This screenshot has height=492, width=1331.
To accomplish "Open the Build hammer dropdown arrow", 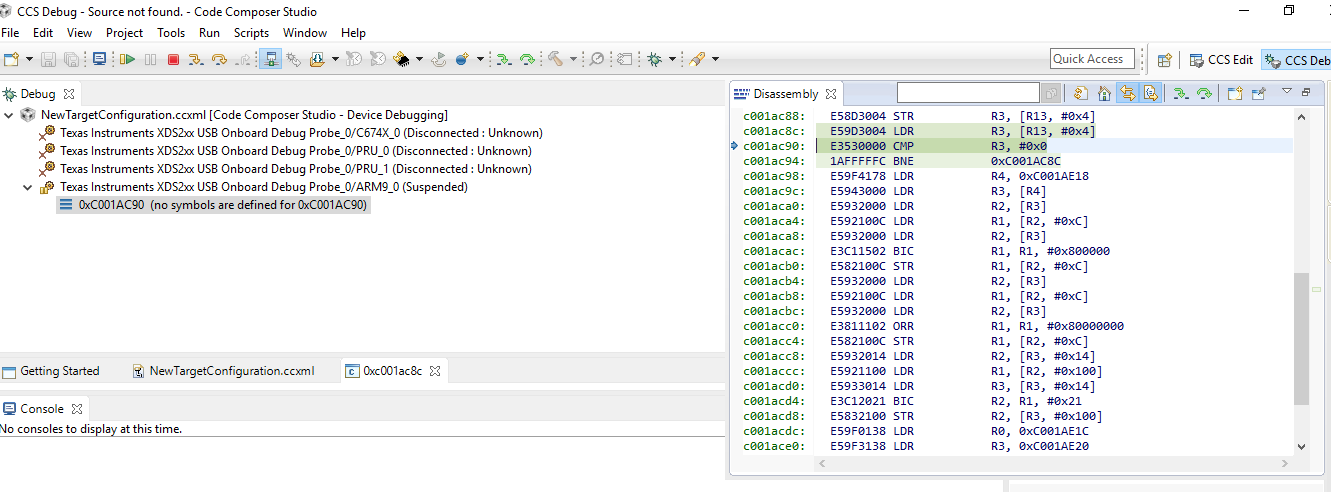I will 573,60.
